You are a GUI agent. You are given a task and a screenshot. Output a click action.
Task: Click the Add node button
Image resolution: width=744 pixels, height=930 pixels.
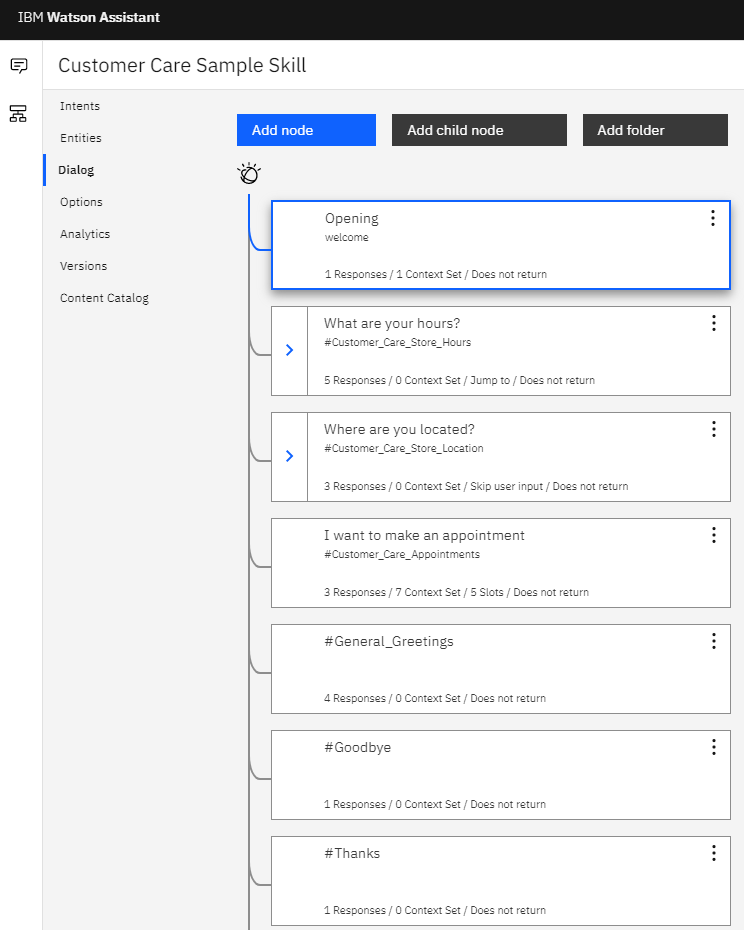click(306, 130)
